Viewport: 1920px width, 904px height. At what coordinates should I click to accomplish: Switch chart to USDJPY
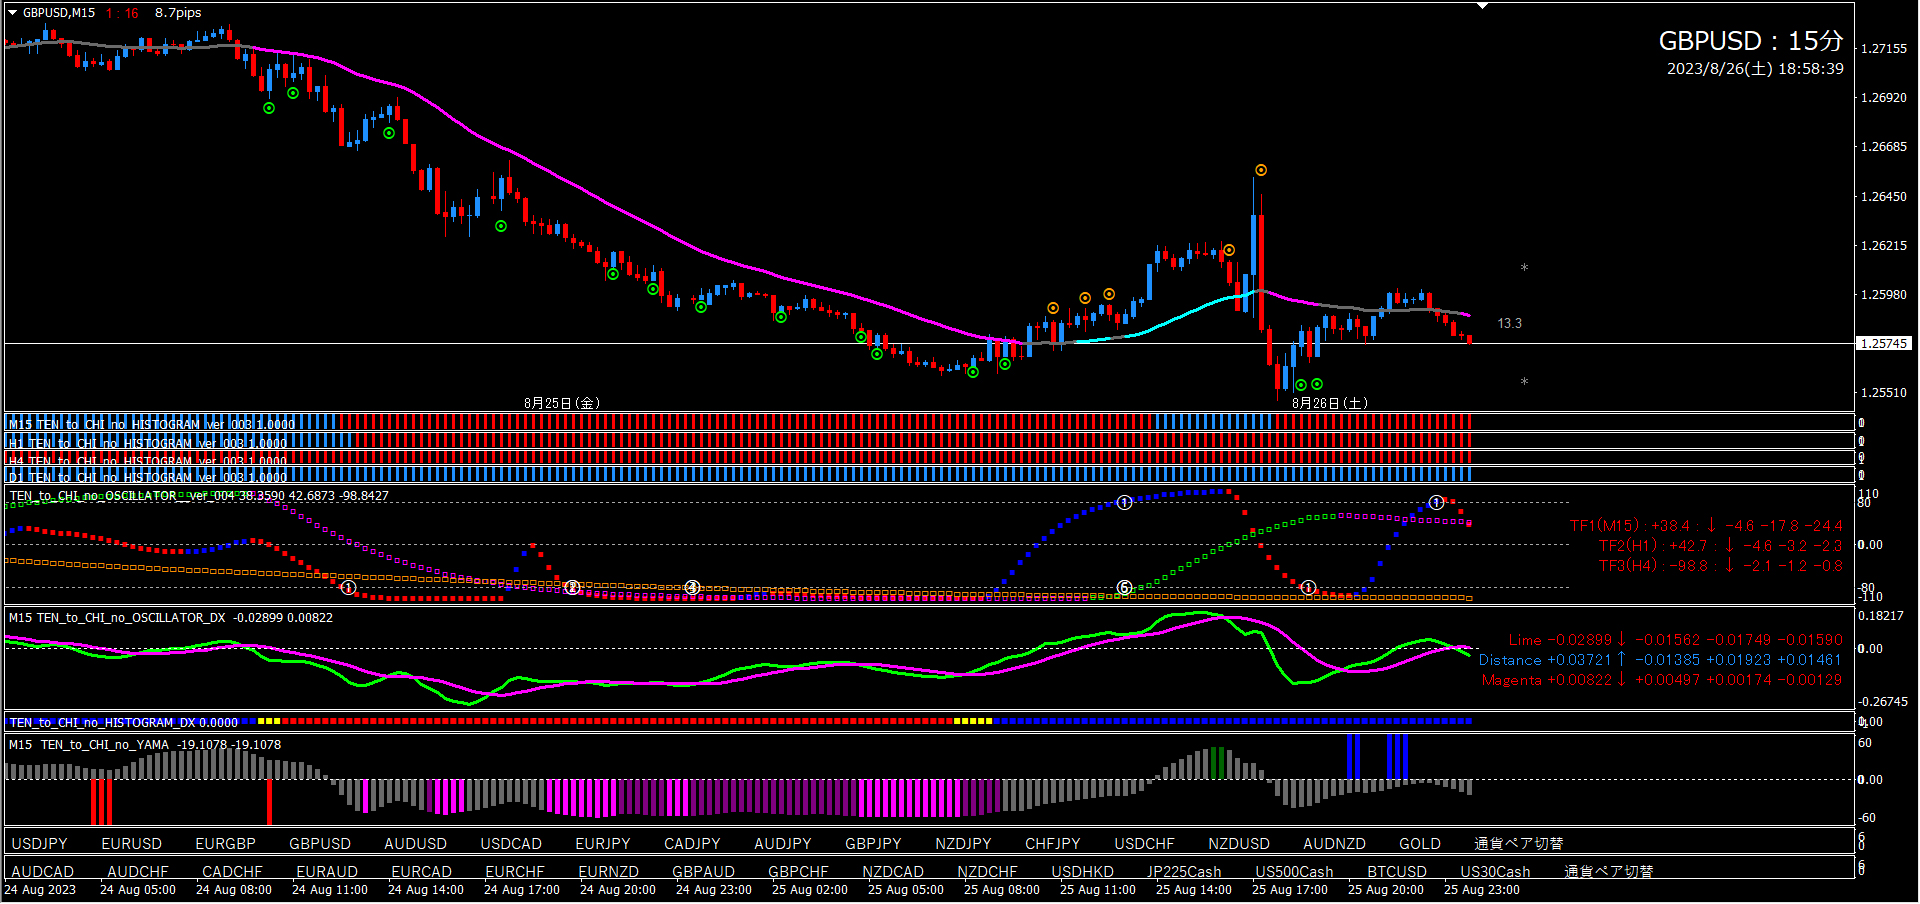point(39,844)
